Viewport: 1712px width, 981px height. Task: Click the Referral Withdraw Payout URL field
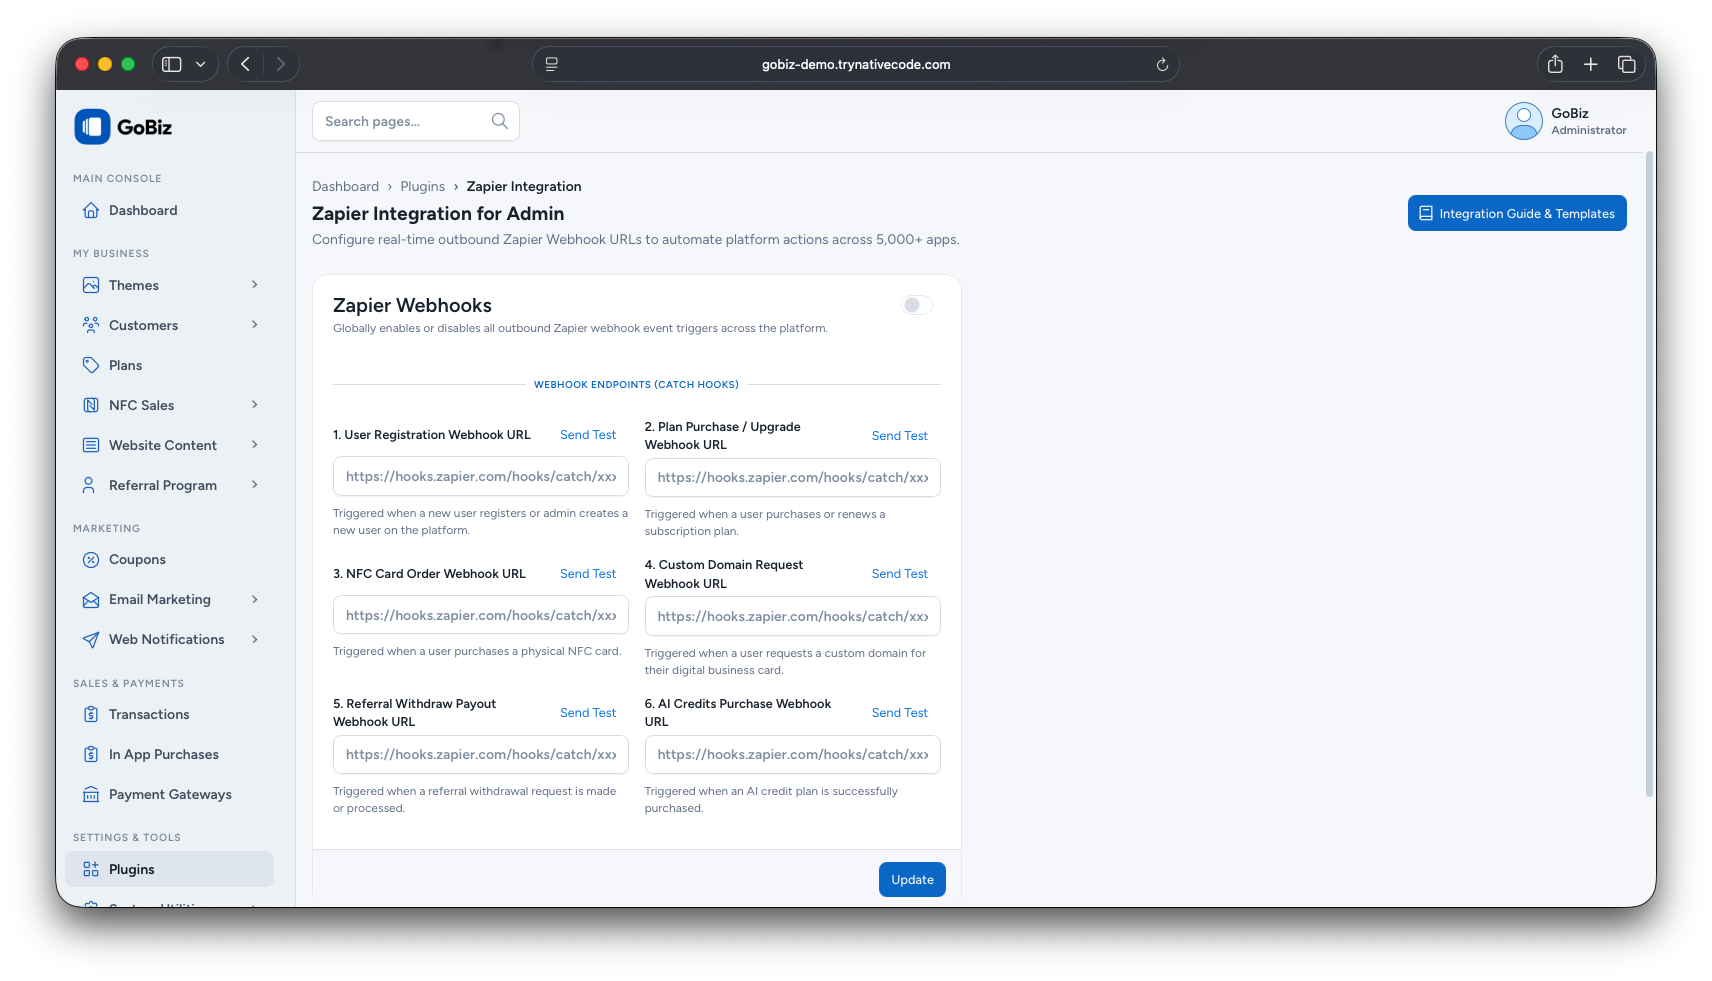481,754
